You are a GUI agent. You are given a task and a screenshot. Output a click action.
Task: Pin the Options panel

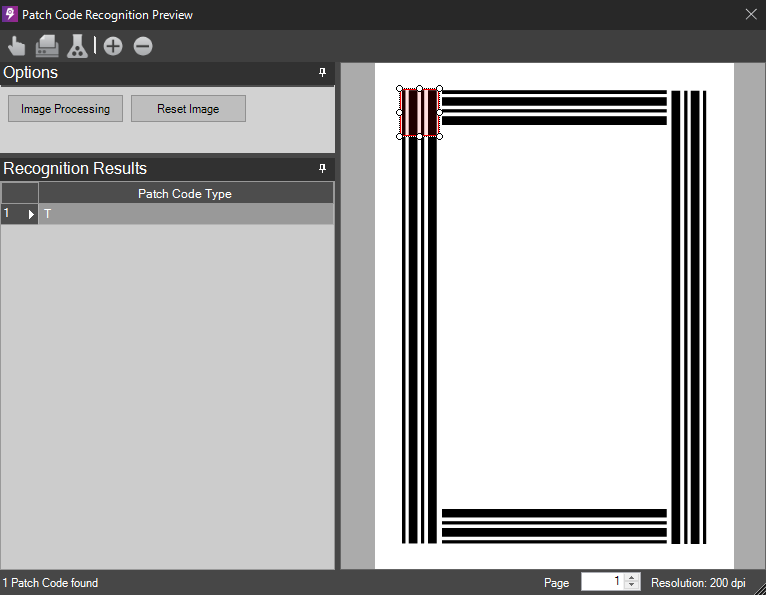click(322, 72)
